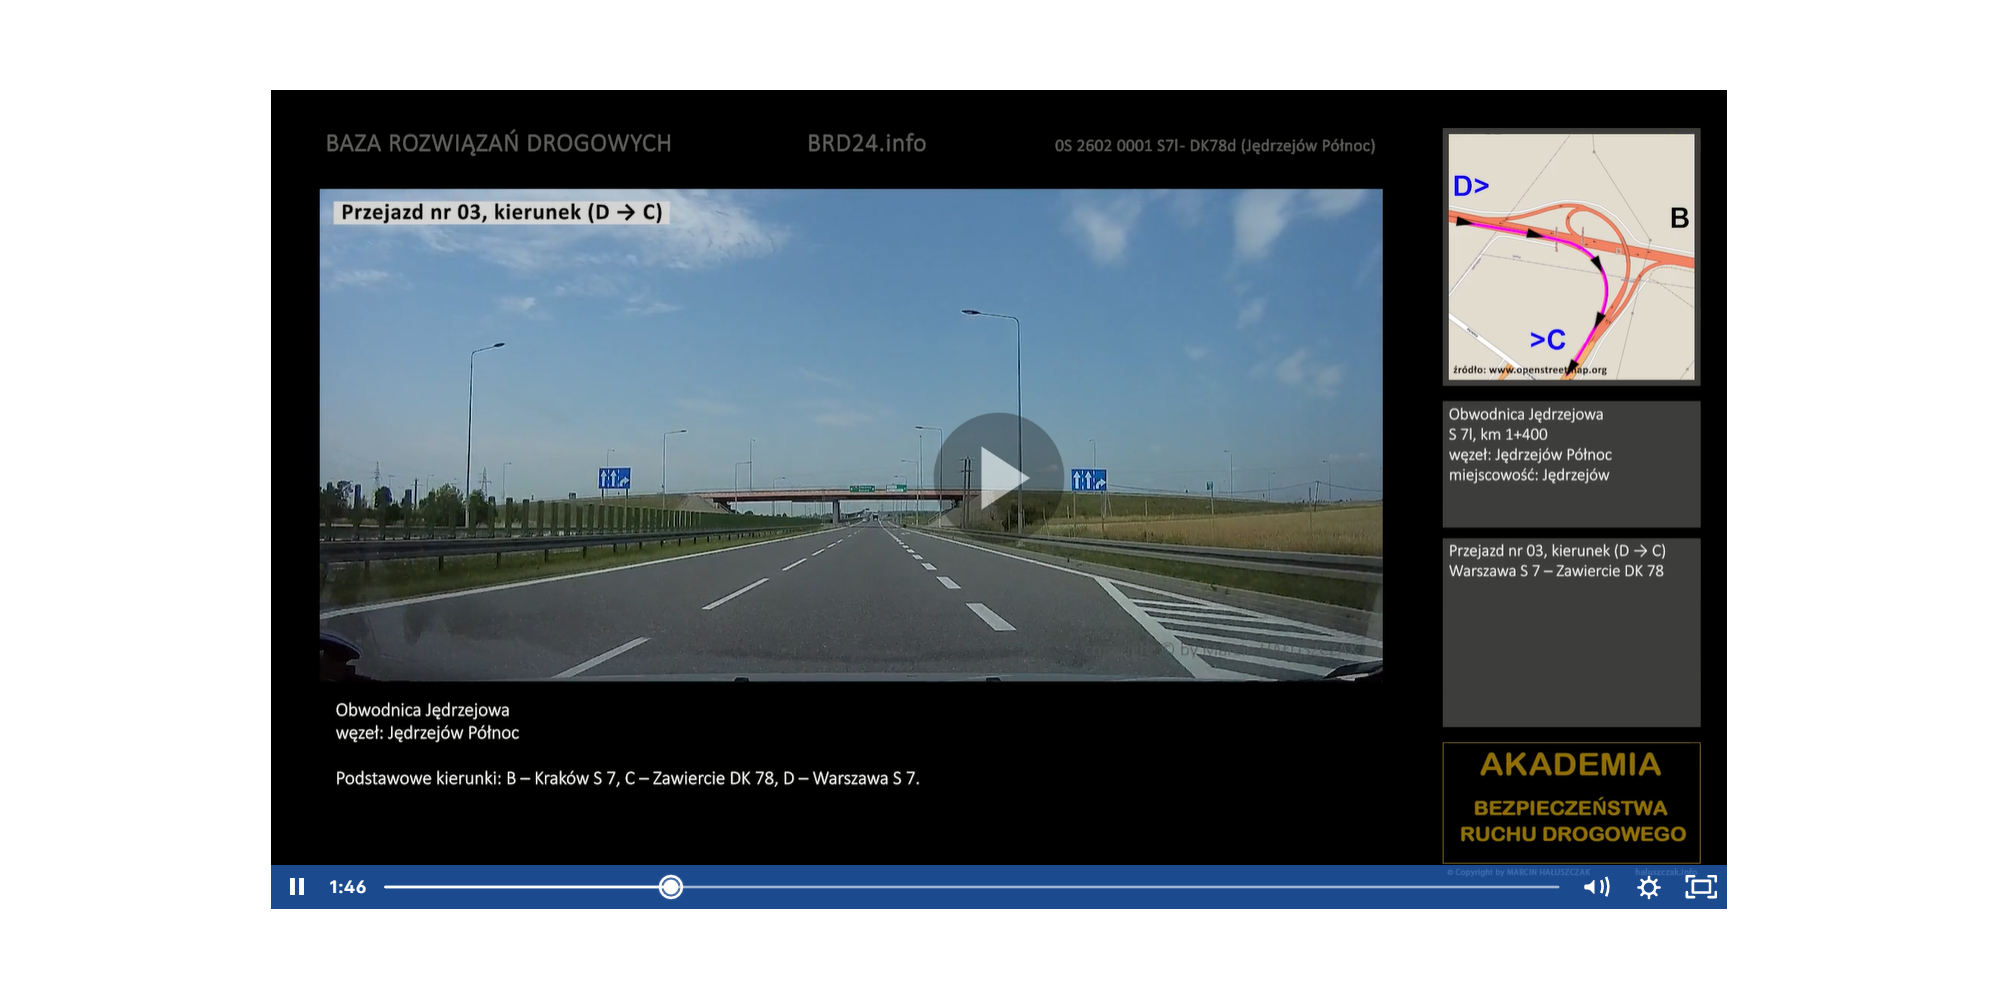
Task: Click 'Warszawa S 7 – Zawiercie DK 78' text
Action: coord(1556,571)
